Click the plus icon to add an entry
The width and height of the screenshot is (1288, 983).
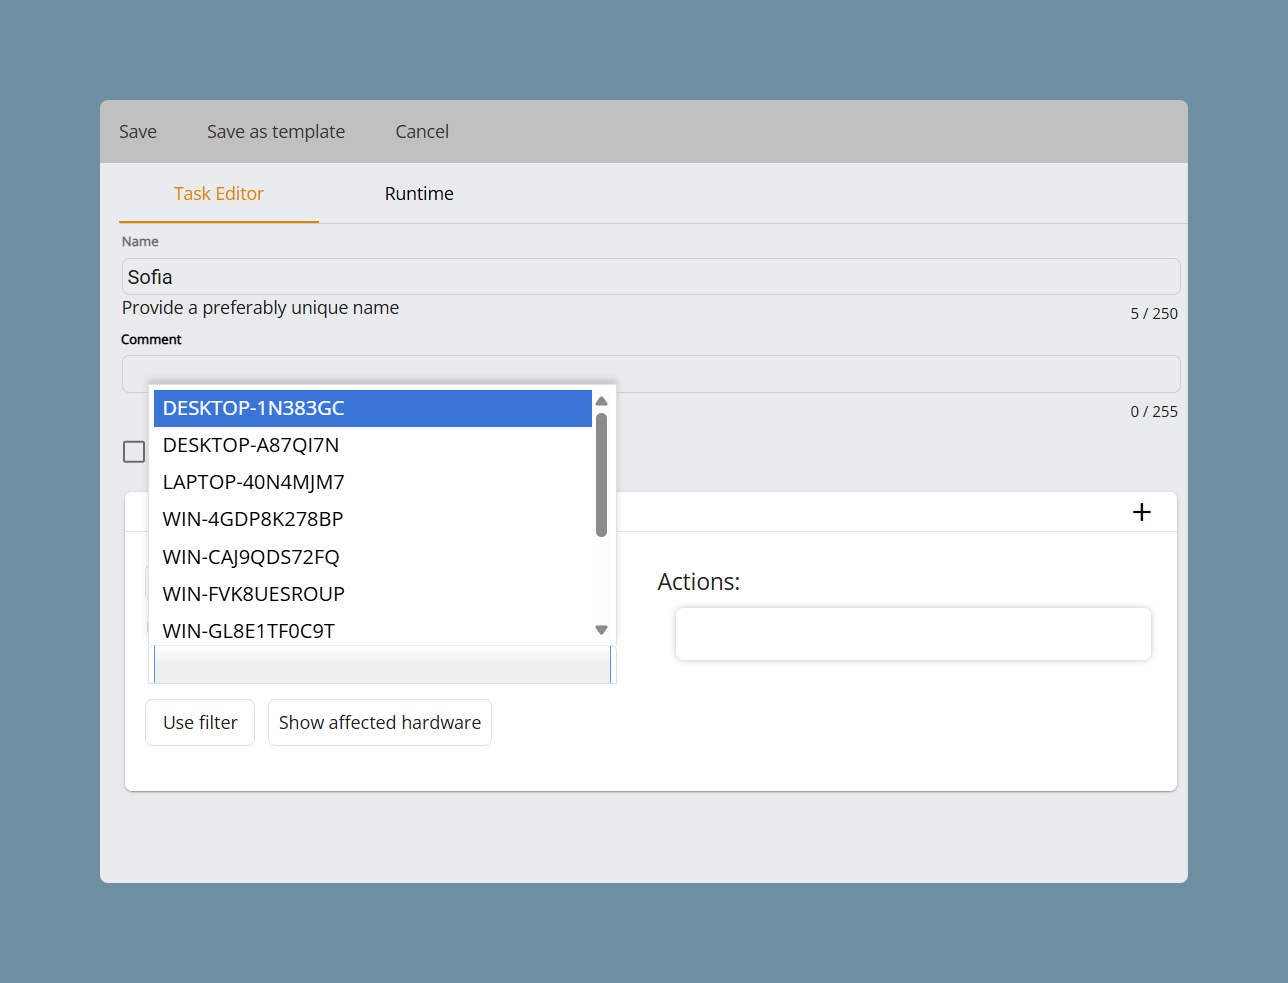pos(1141,512)
